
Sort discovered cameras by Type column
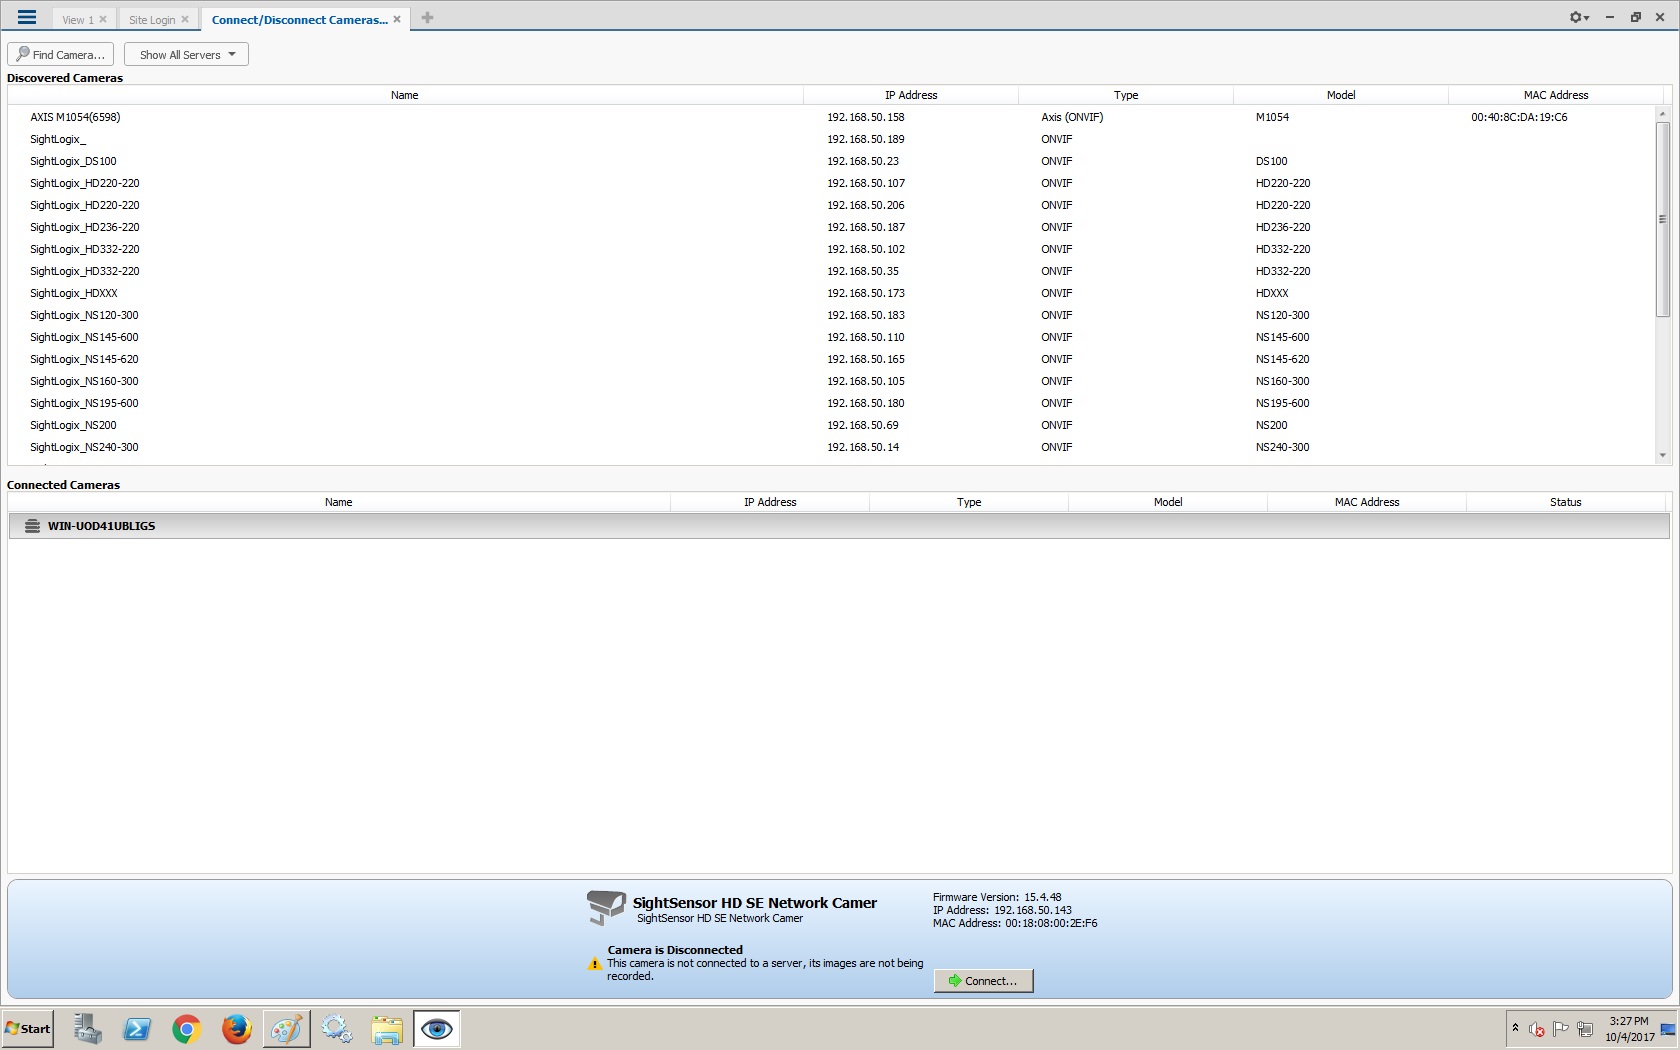[x=1126, y=95]
